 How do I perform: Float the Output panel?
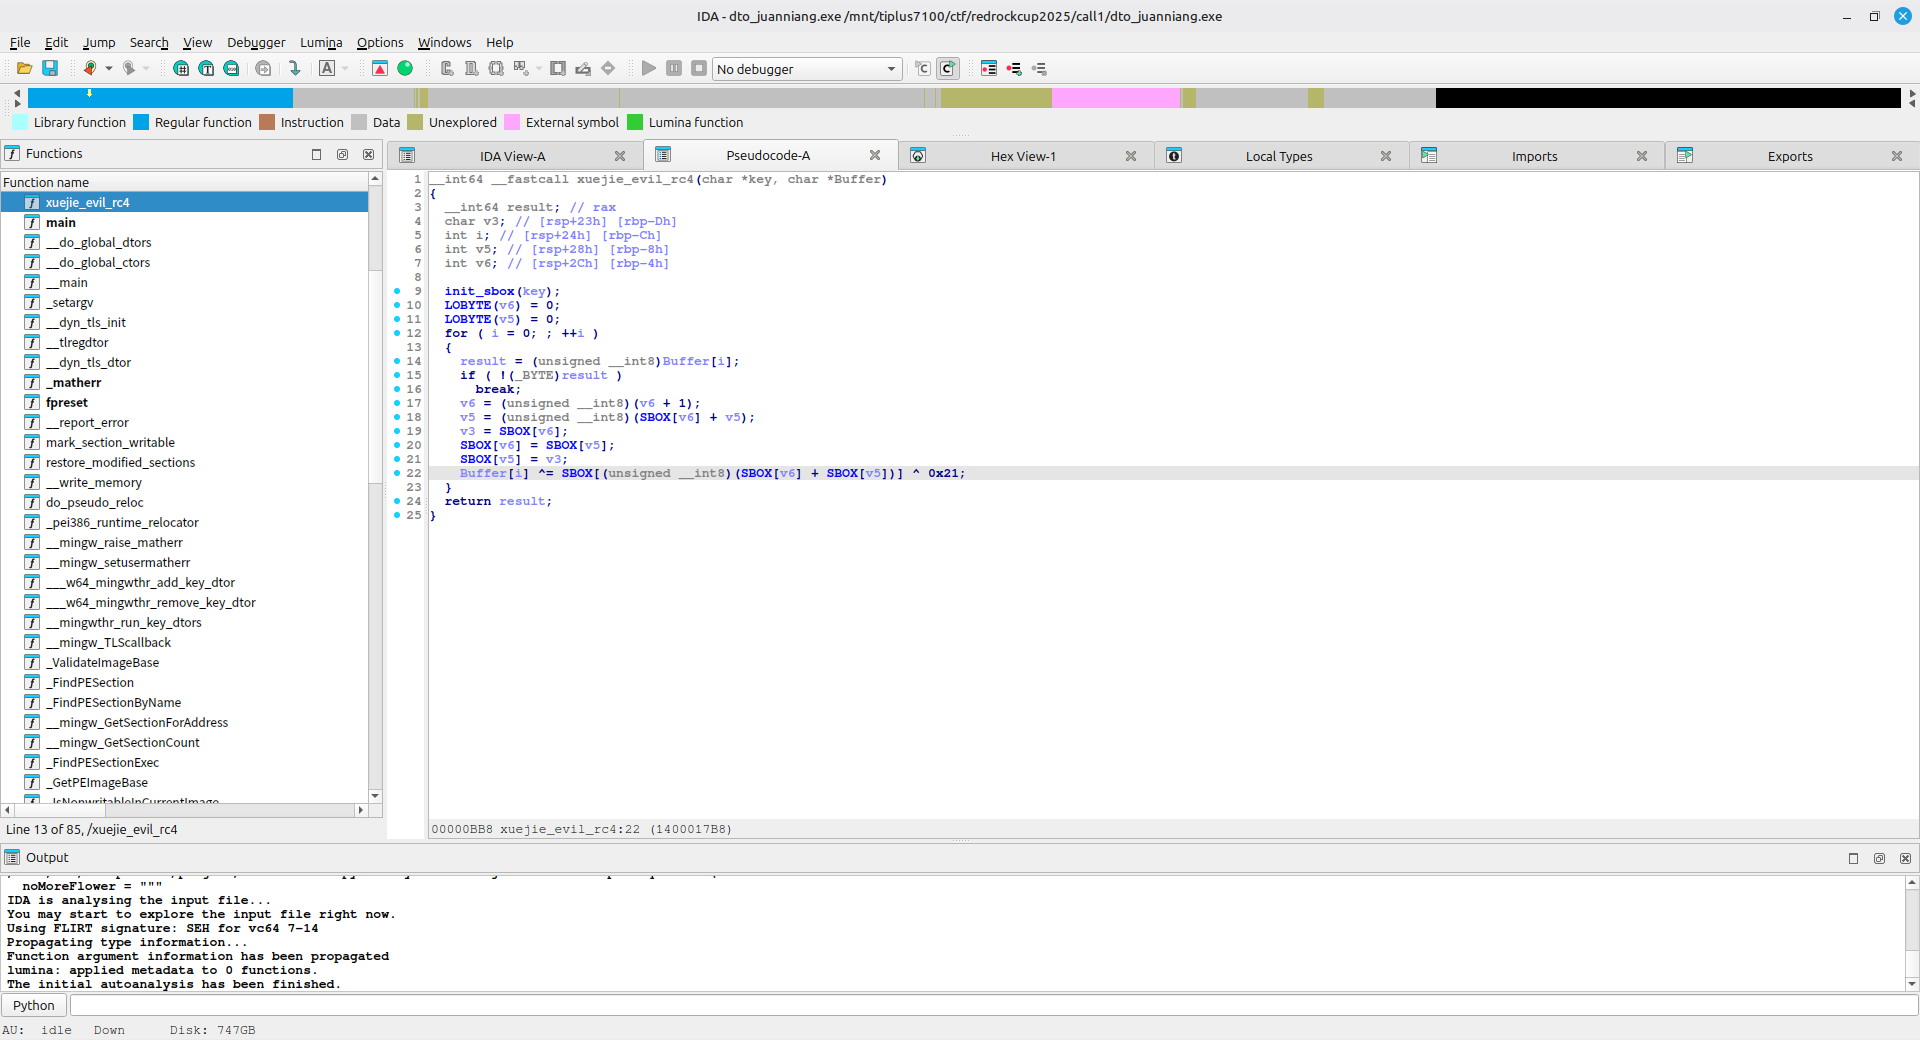coord(1853,858)
